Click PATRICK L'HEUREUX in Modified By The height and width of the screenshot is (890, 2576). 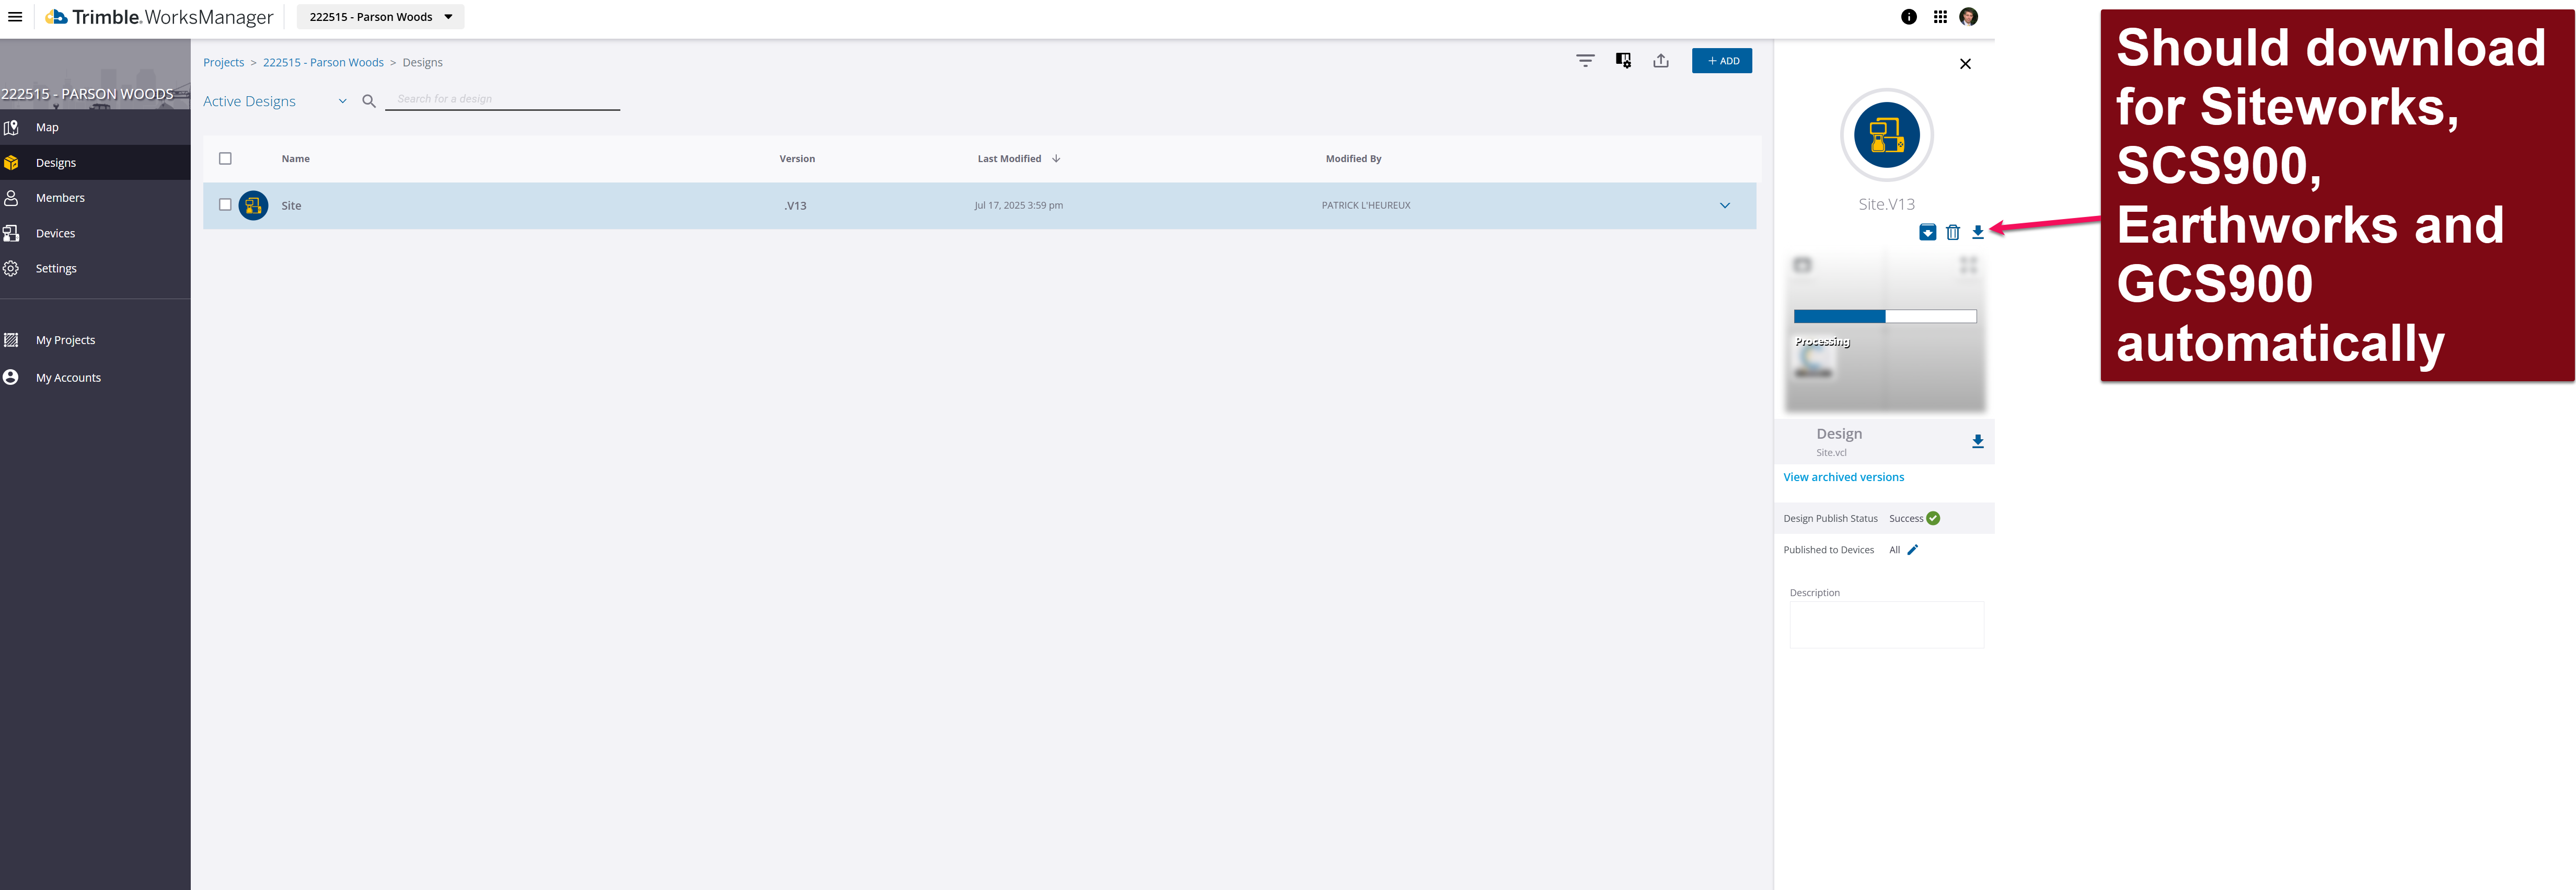pyautogui.click(x=1366, y=206)
